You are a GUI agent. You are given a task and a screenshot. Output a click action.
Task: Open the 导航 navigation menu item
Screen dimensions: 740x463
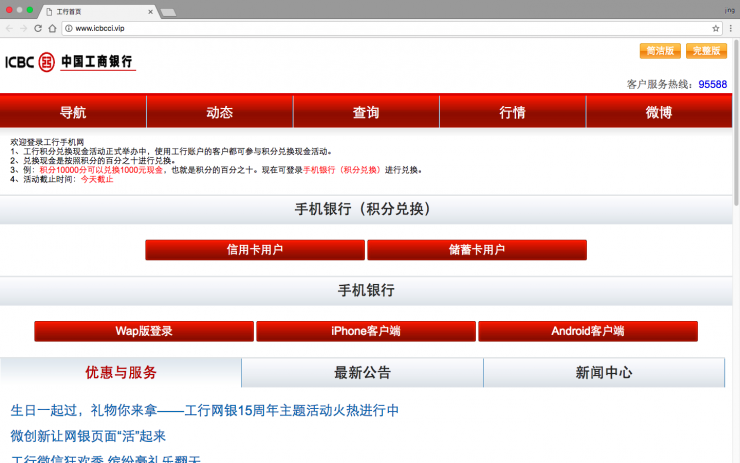click(73, 112)
